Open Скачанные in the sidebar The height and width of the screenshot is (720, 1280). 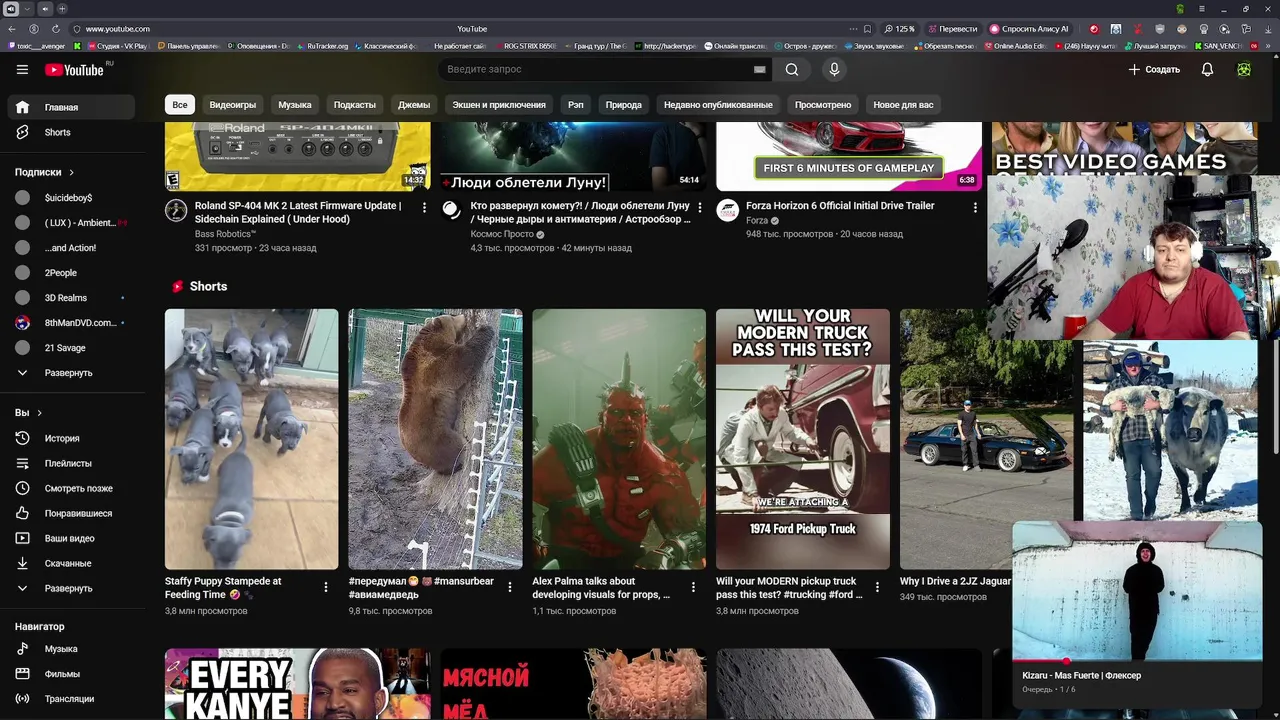[71, 563]
